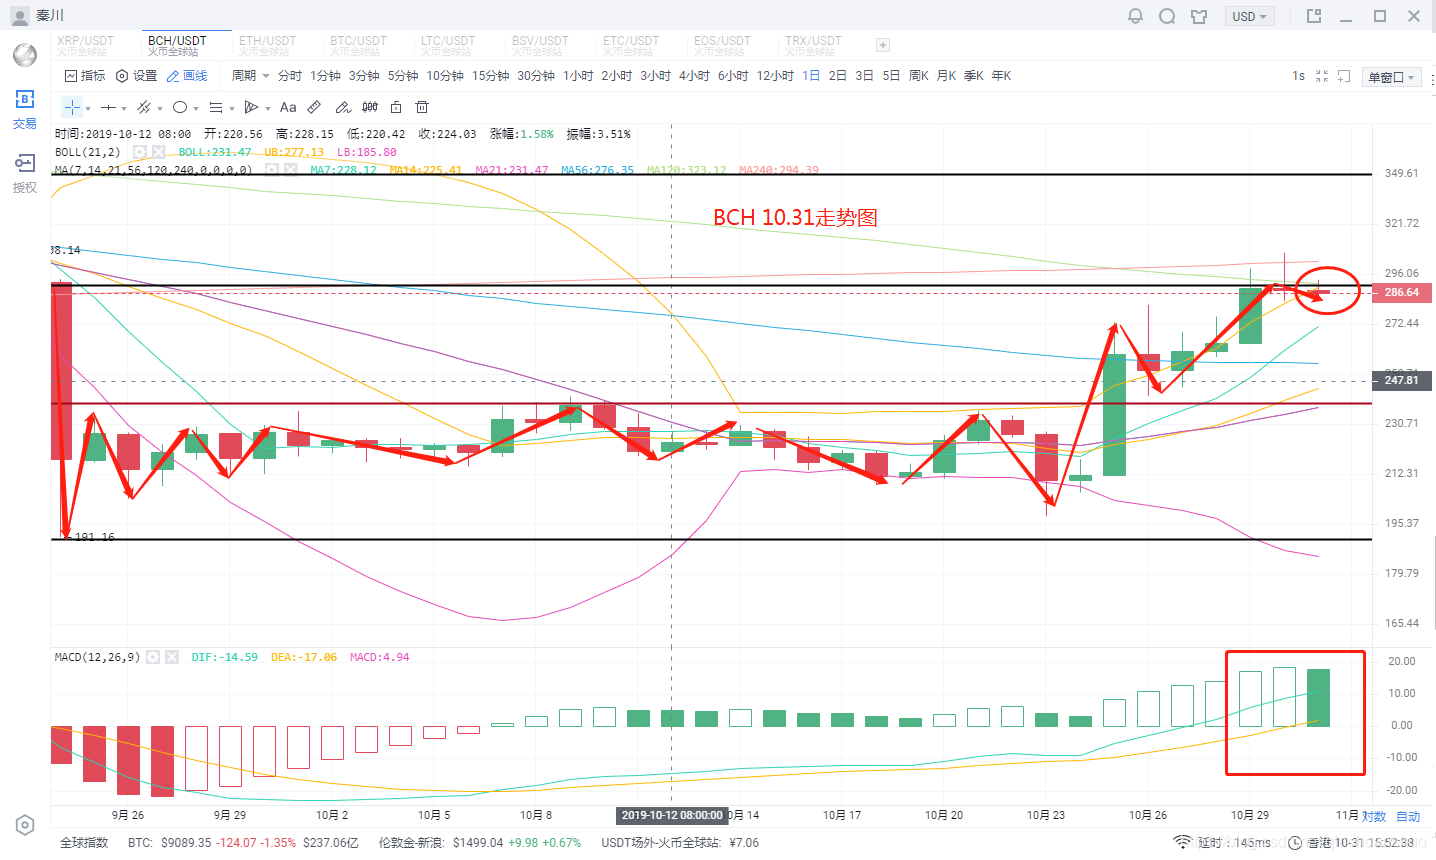
Task: Expand crosshair tool options arrow
Action: pos(88,108)
